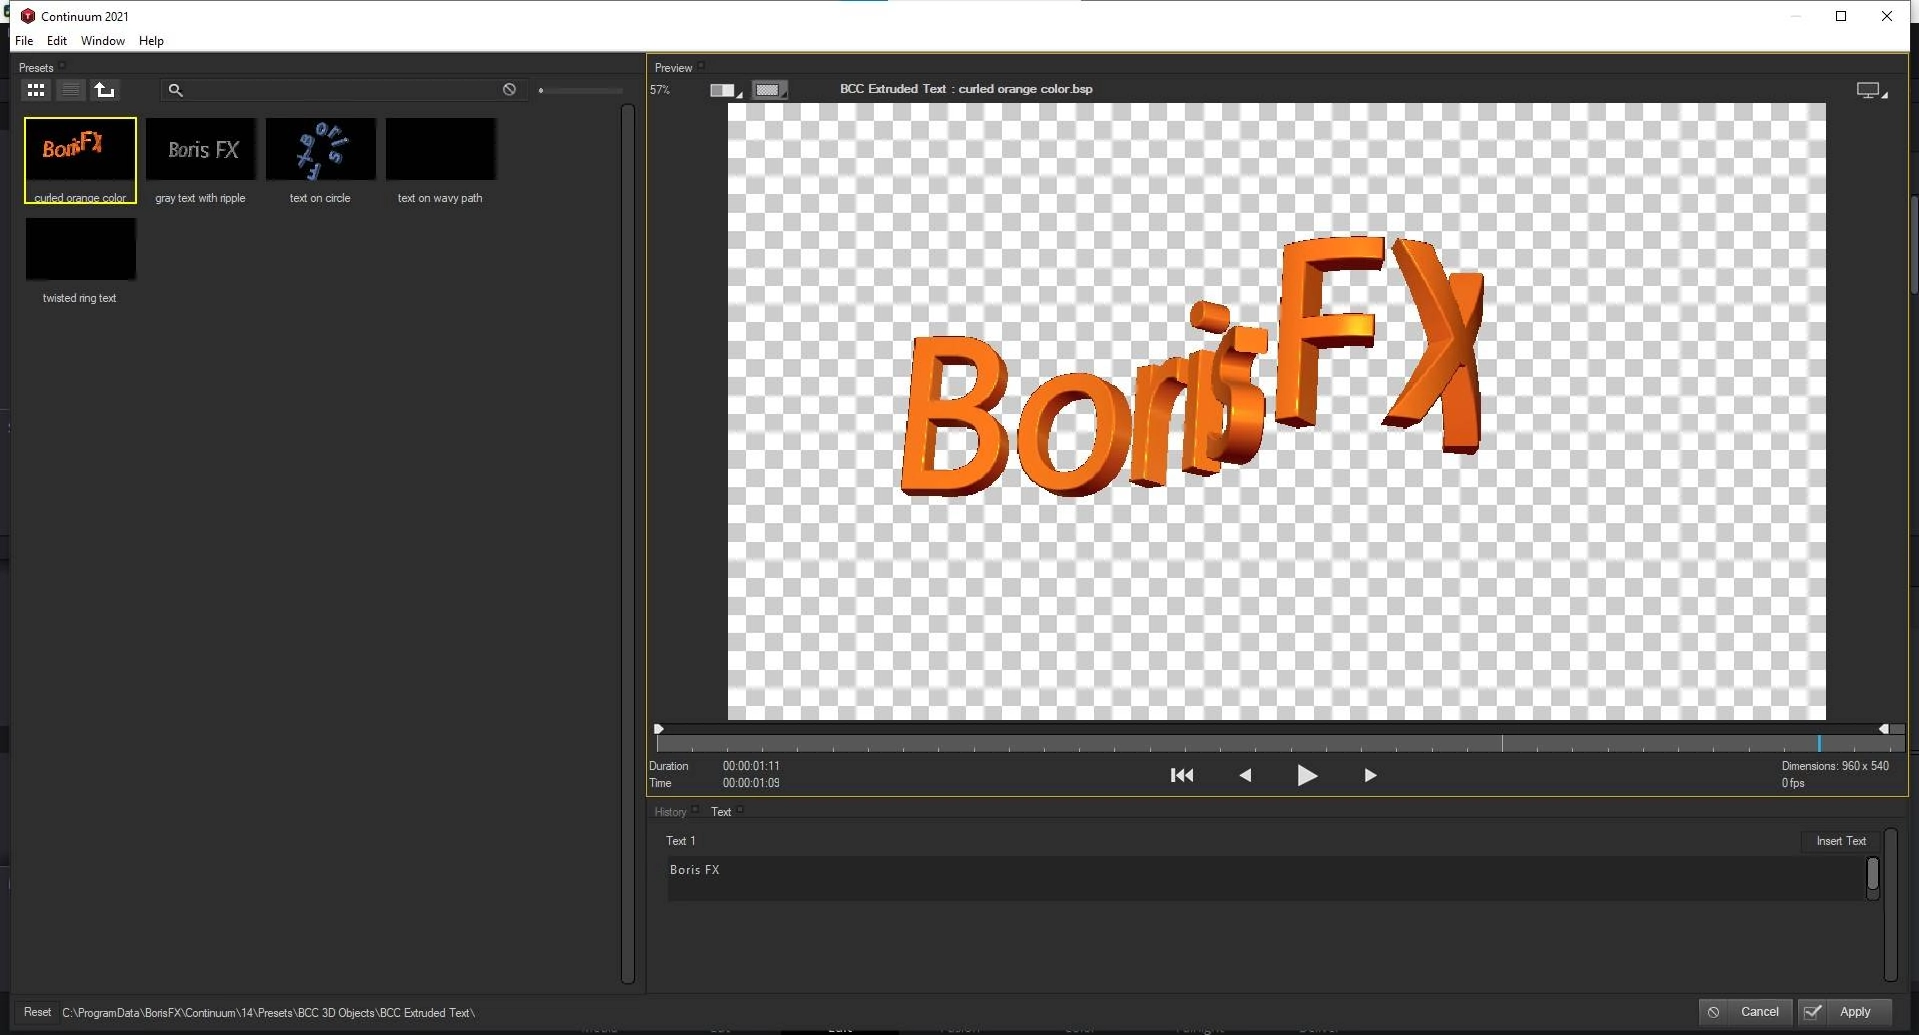Image resolution: width=1919 pixels, height=1035 pixels.
Task: Switch to the Text tab
Action: (x=721, y=812)
